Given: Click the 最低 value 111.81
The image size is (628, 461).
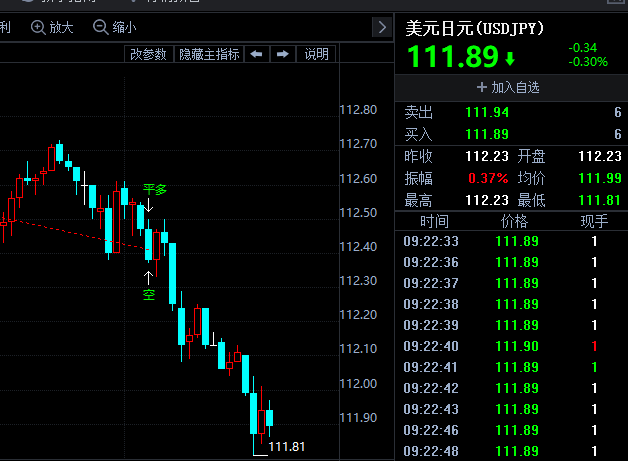Looking at the screenshot, I should [x=600, y=200].
